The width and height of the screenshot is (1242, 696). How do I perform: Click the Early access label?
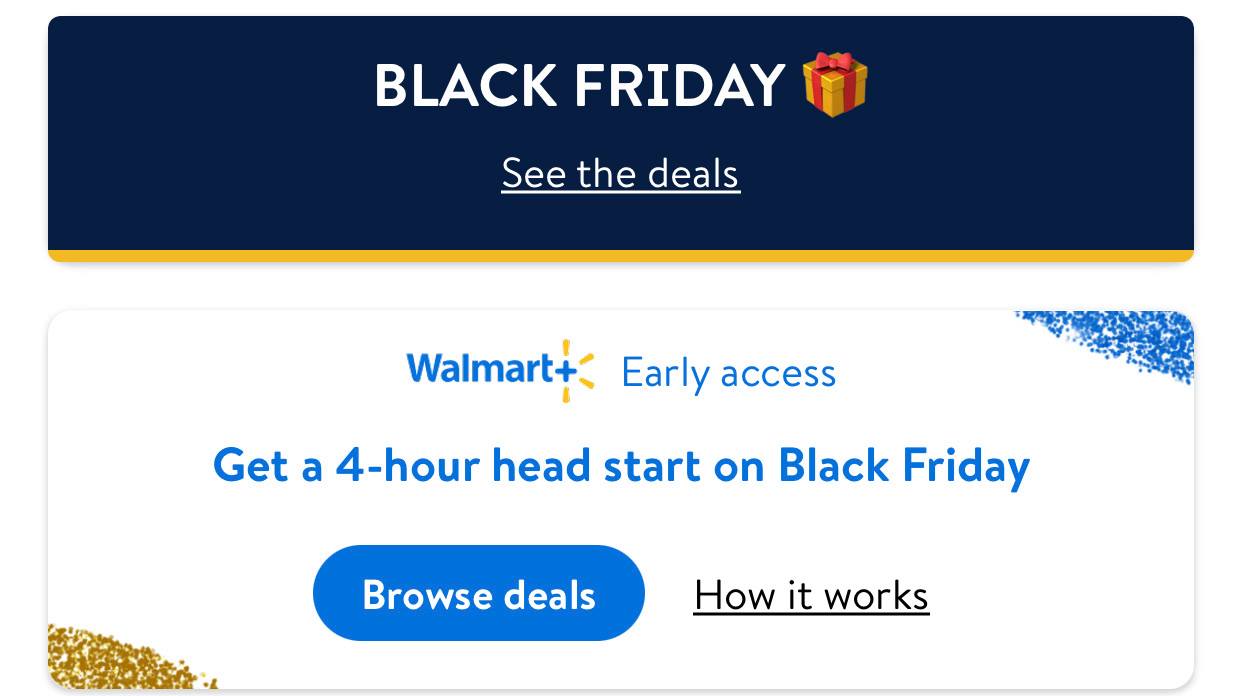pyautogui.click(x=729, y=373)
